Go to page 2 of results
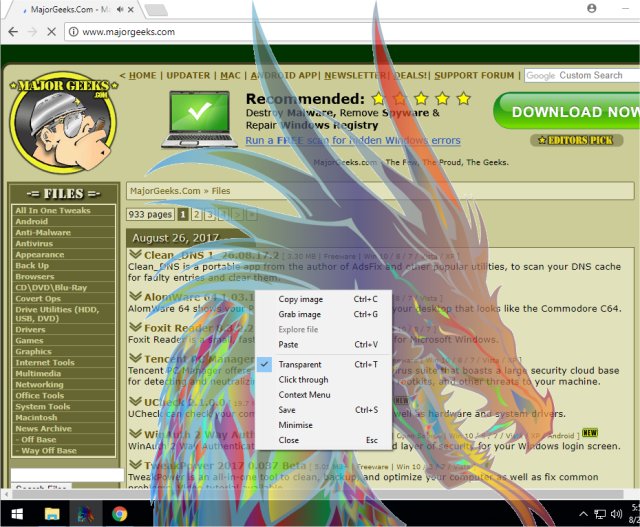Screen dimensions: 640x527 196,214
